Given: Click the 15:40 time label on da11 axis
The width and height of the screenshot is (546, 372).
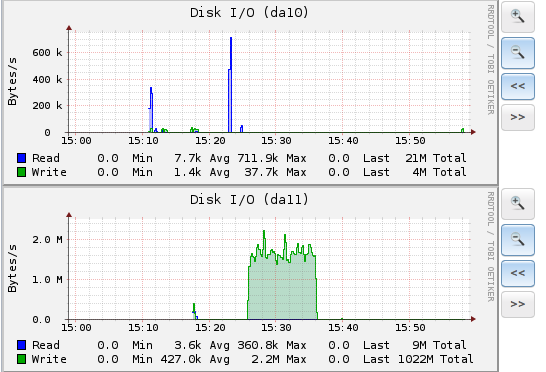Looking at the screenshot, I should [x=343, y=328].
